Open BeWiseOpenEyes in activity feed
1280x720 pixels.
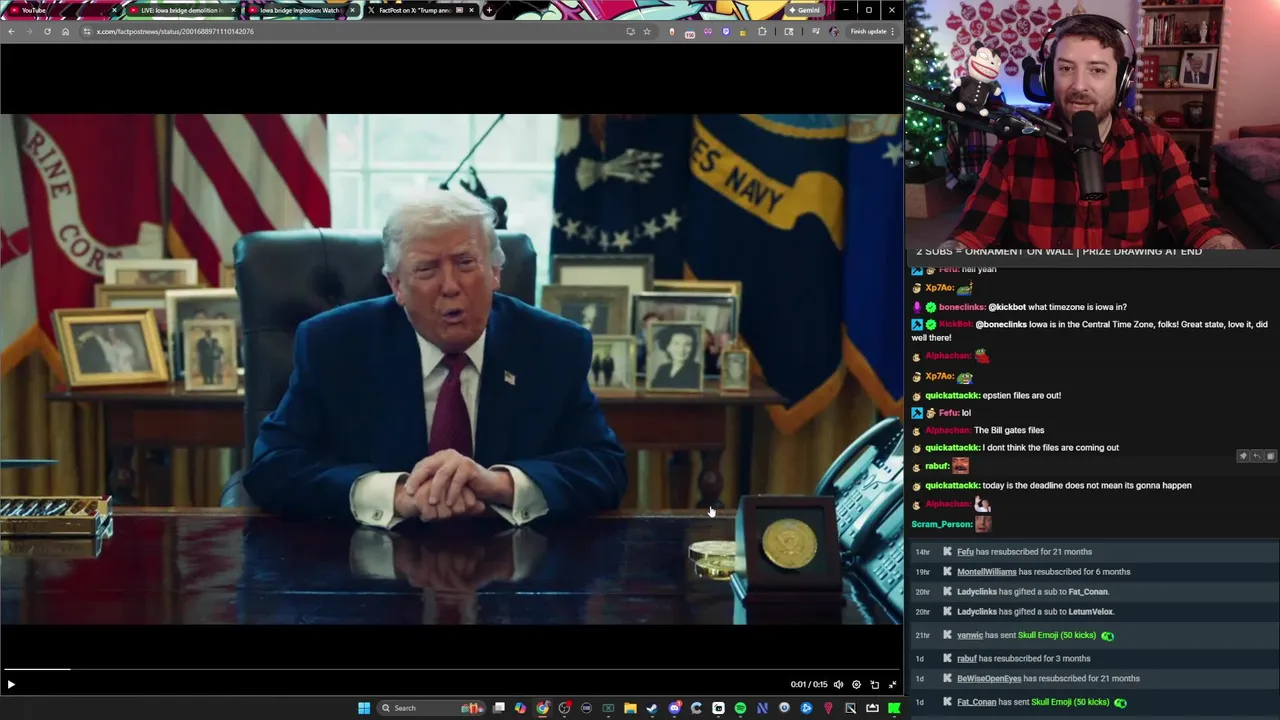(989, 678)
